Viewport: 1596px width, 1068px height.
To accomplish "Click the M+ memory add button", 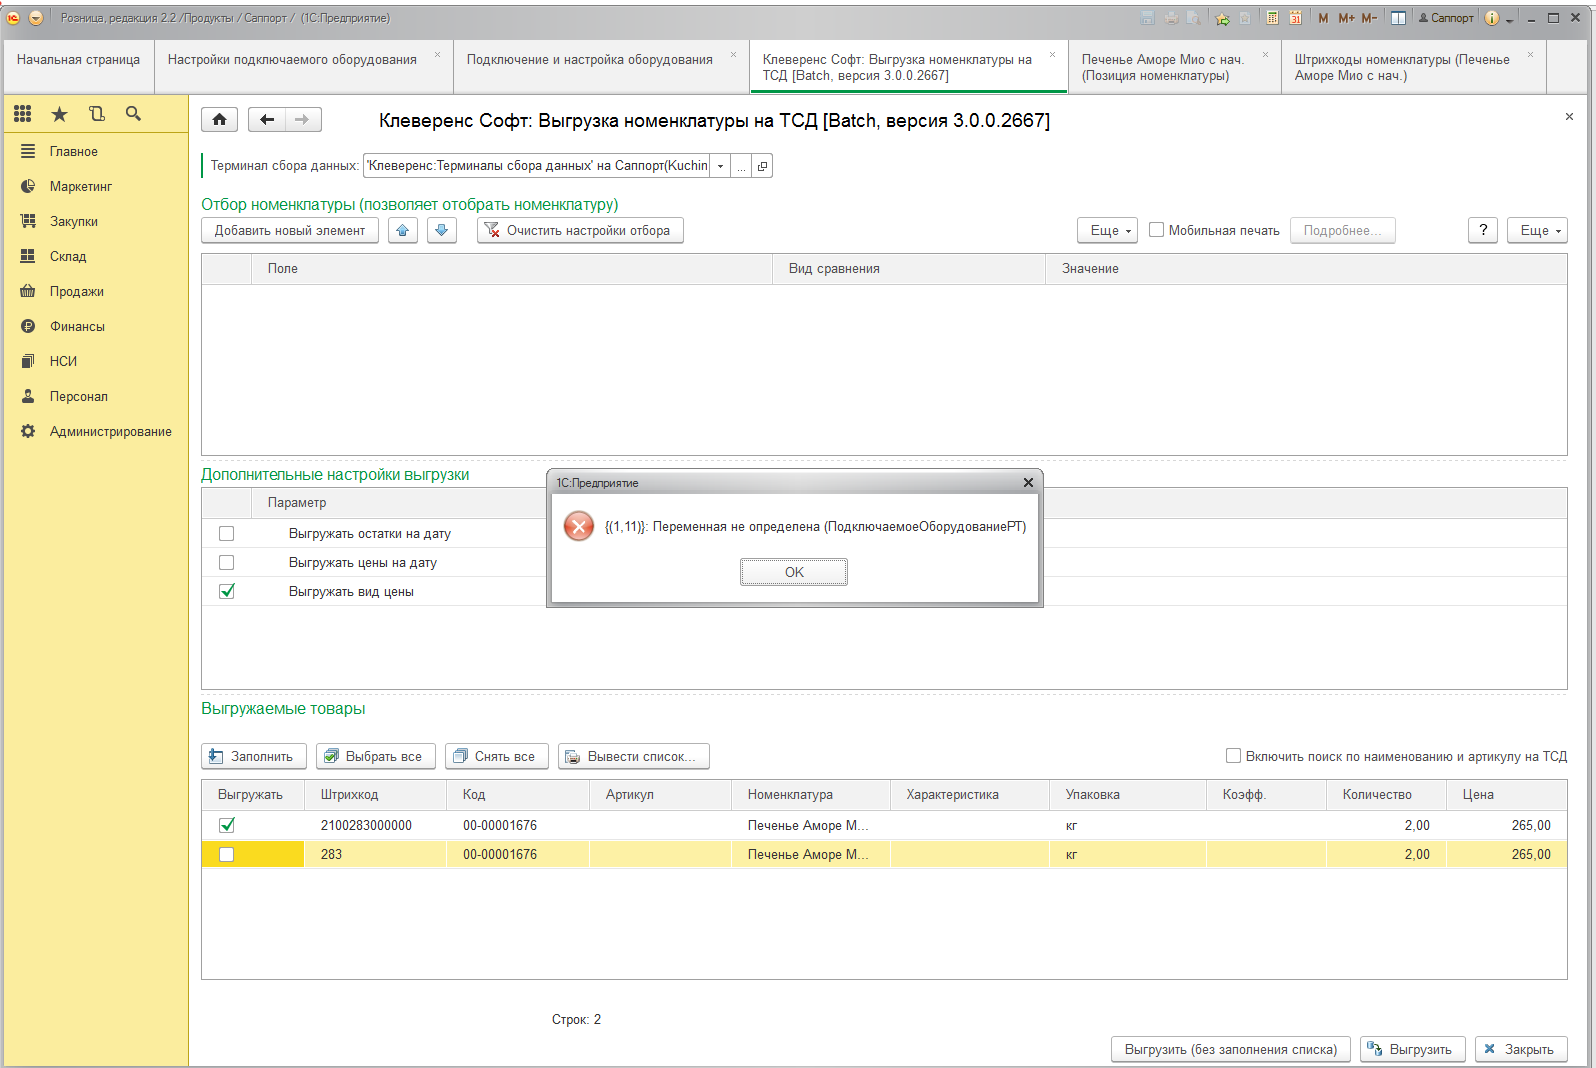I will pyautogui.click(x=1346, y=18).
